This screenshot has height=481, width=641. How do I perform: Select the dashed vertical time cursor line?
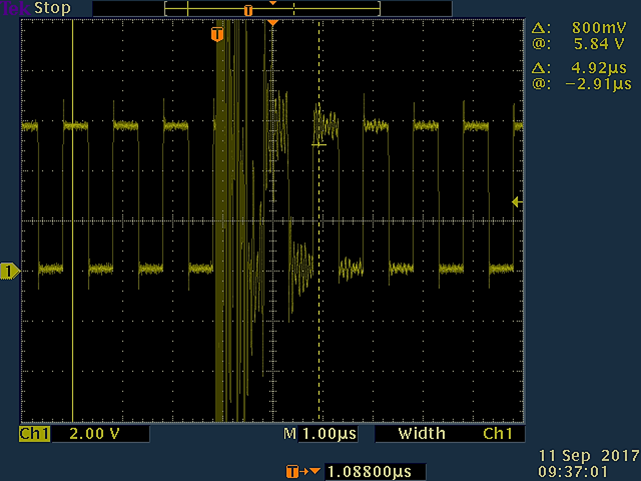319,221
